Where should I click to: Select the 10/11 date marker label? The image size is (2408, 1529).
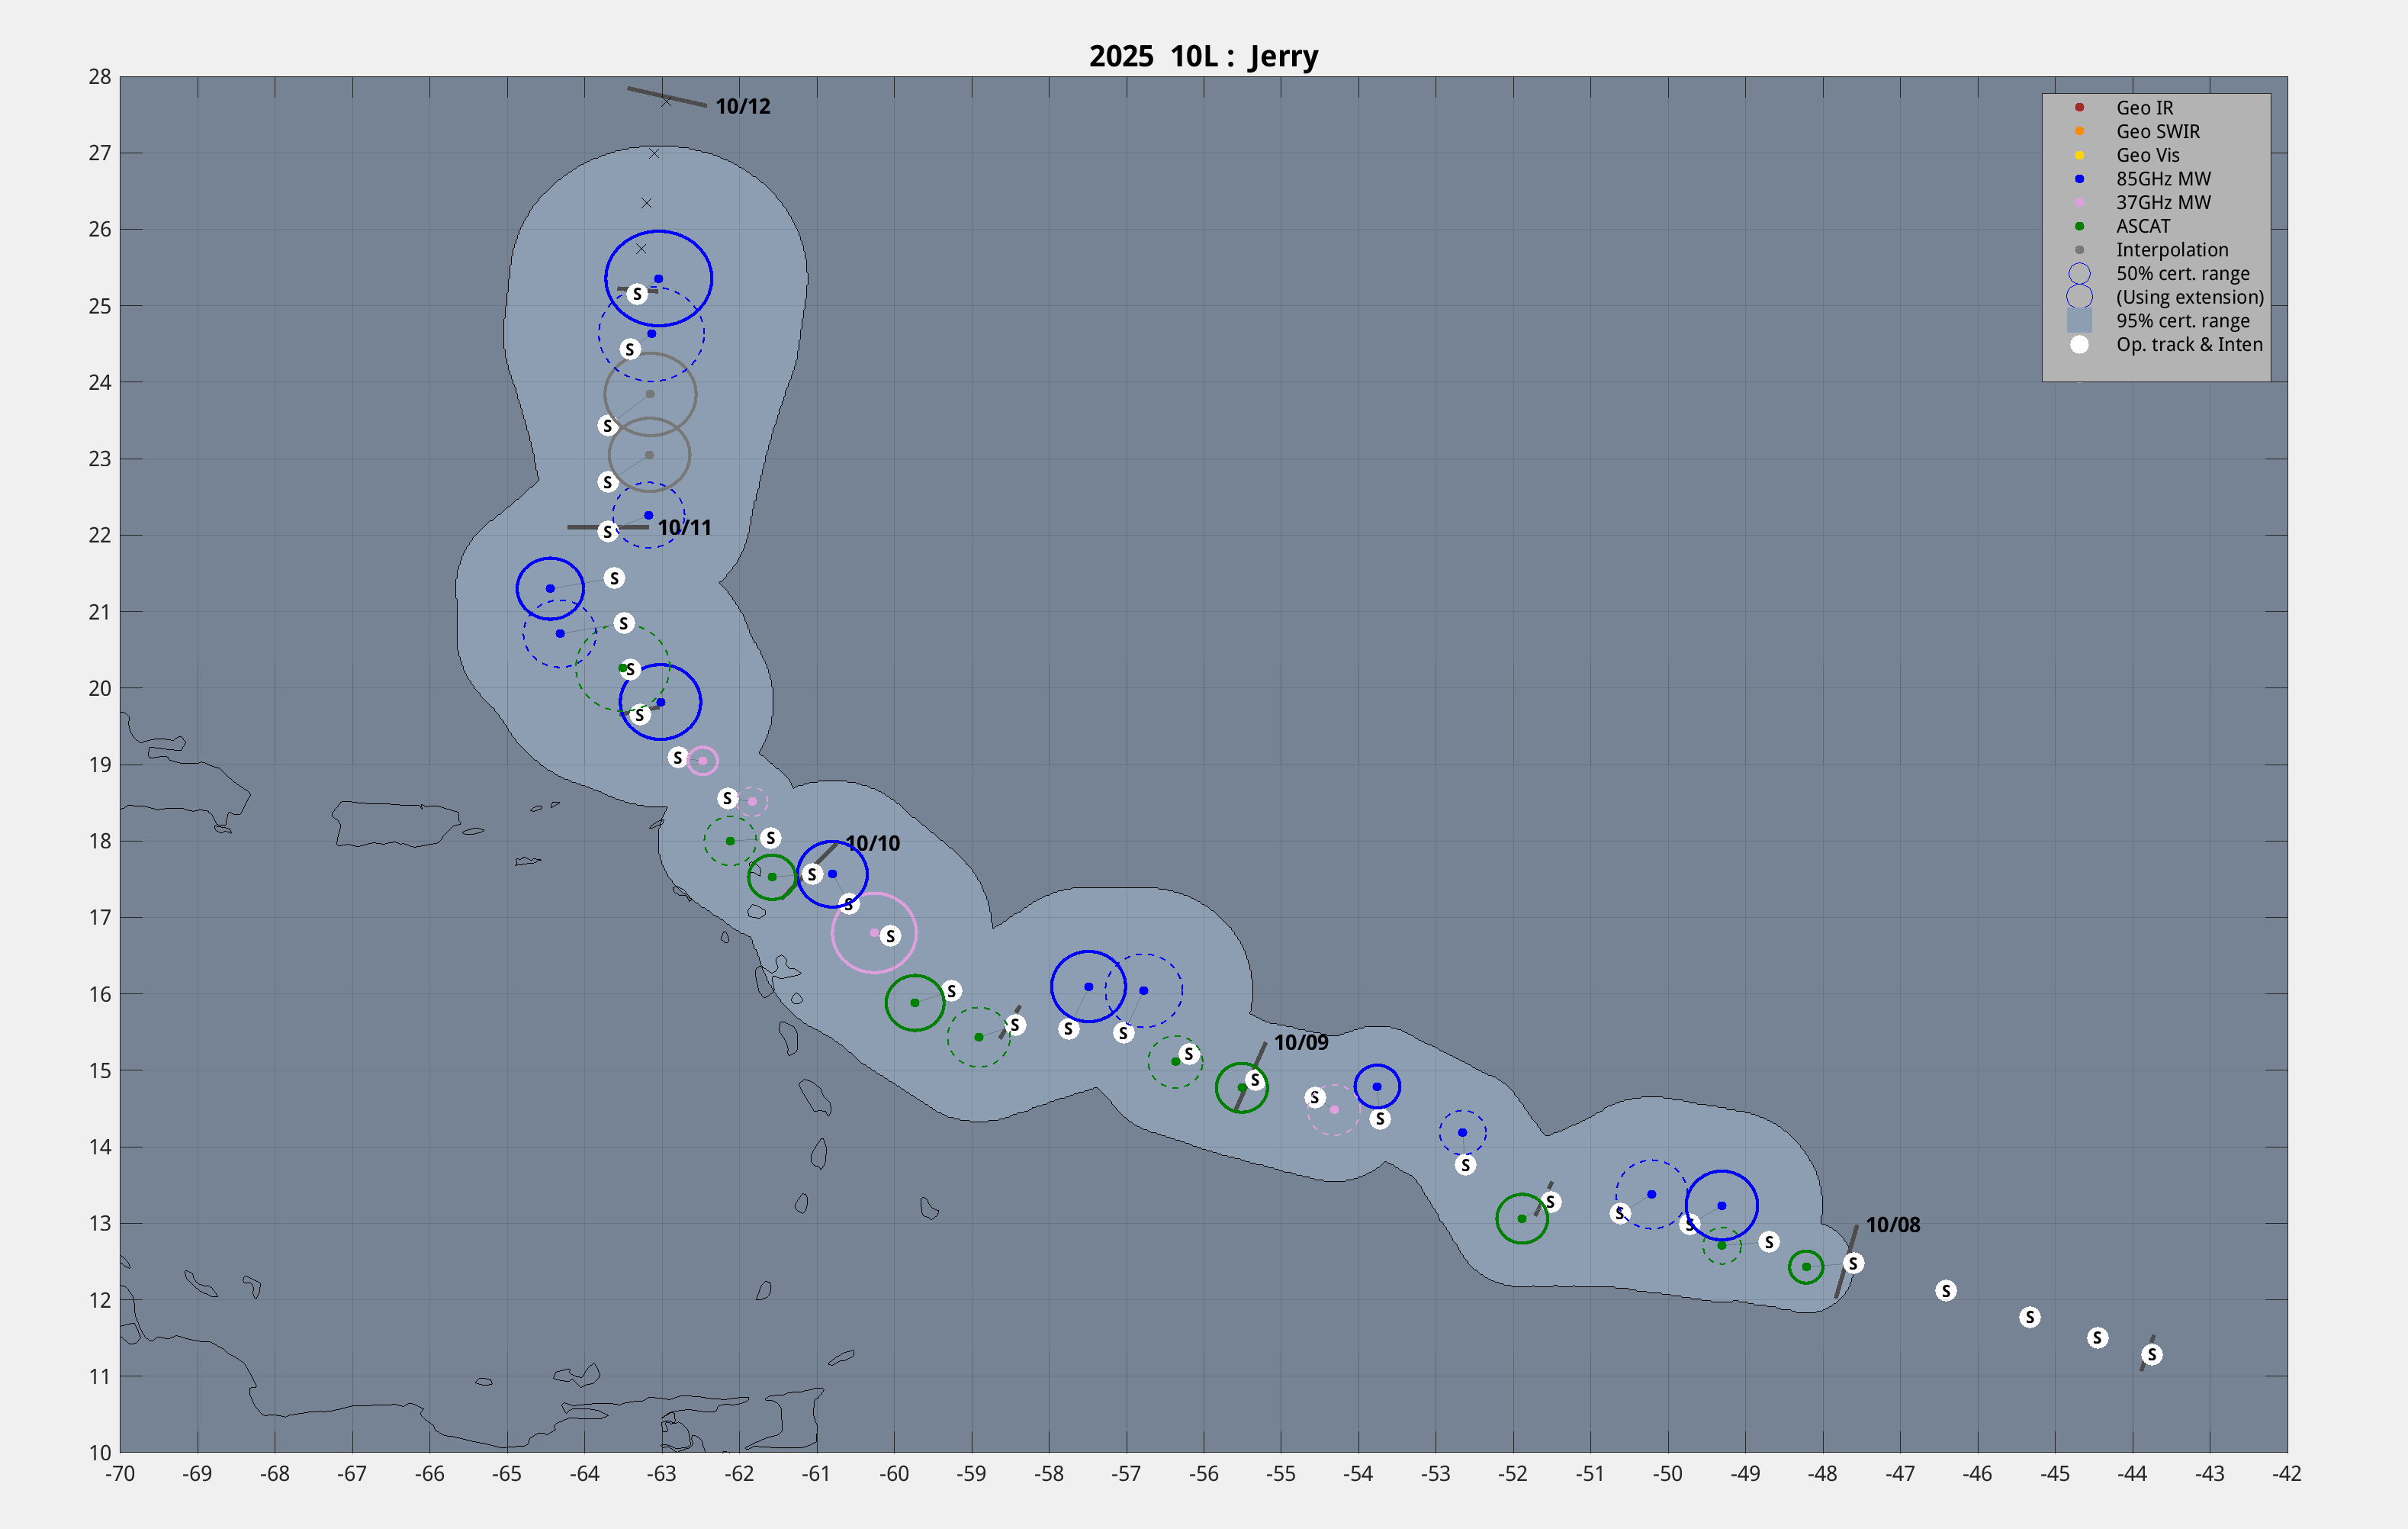point(684,527)
